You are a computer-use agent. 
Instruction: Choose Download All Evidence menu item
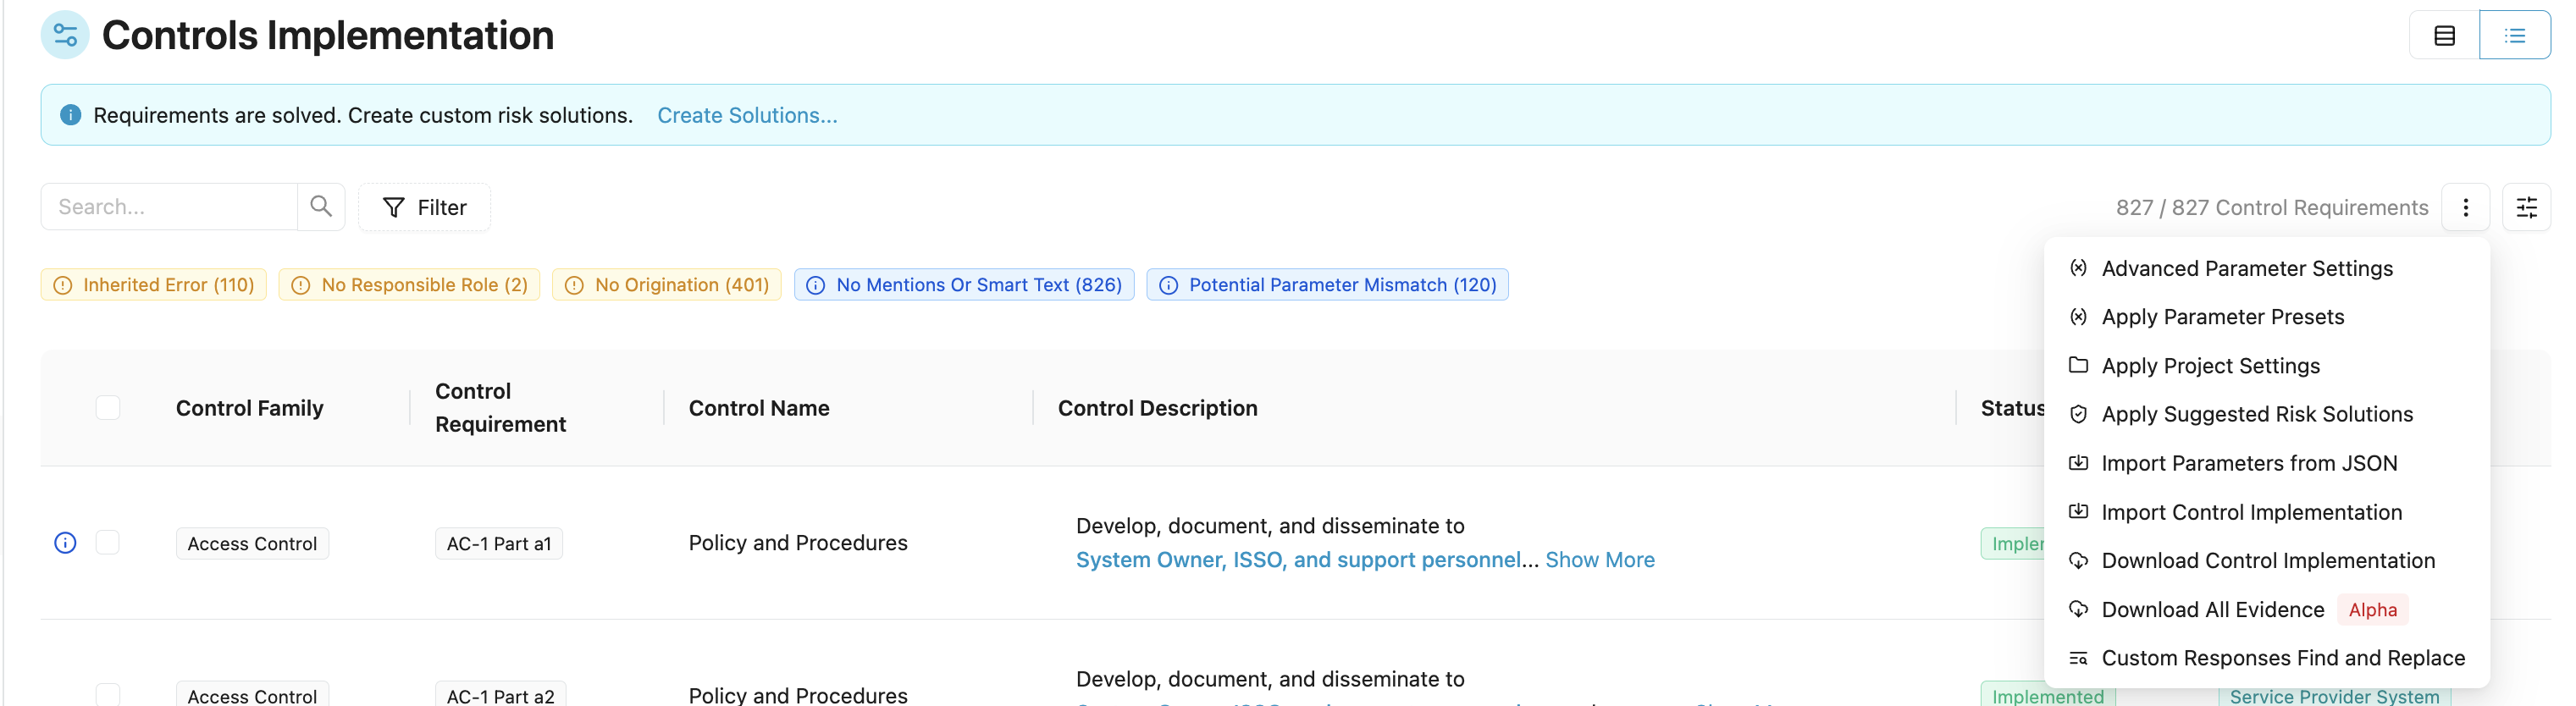click(2266, 609)
